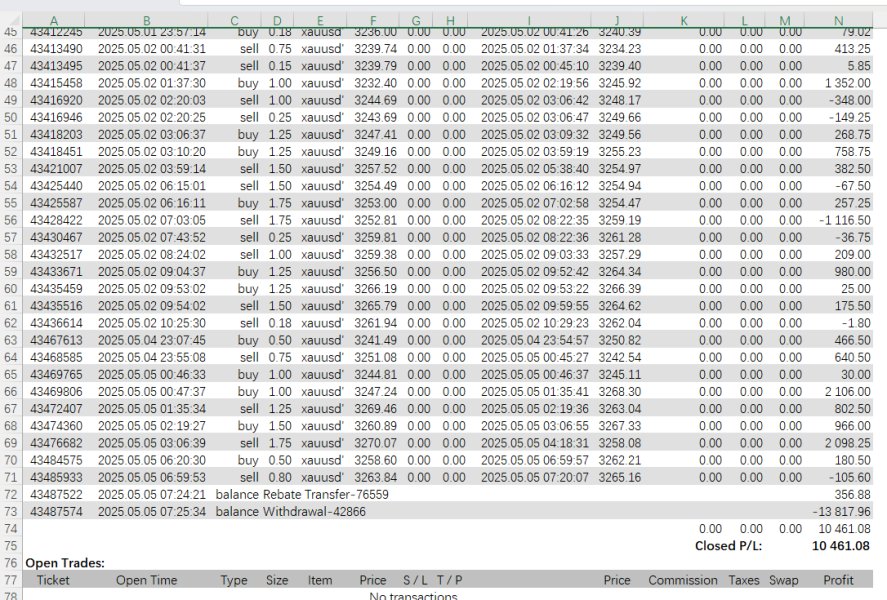This screenshot has height=600, width=887.
Task: Click ticket cell 43487574
Action: click(56, 512)
